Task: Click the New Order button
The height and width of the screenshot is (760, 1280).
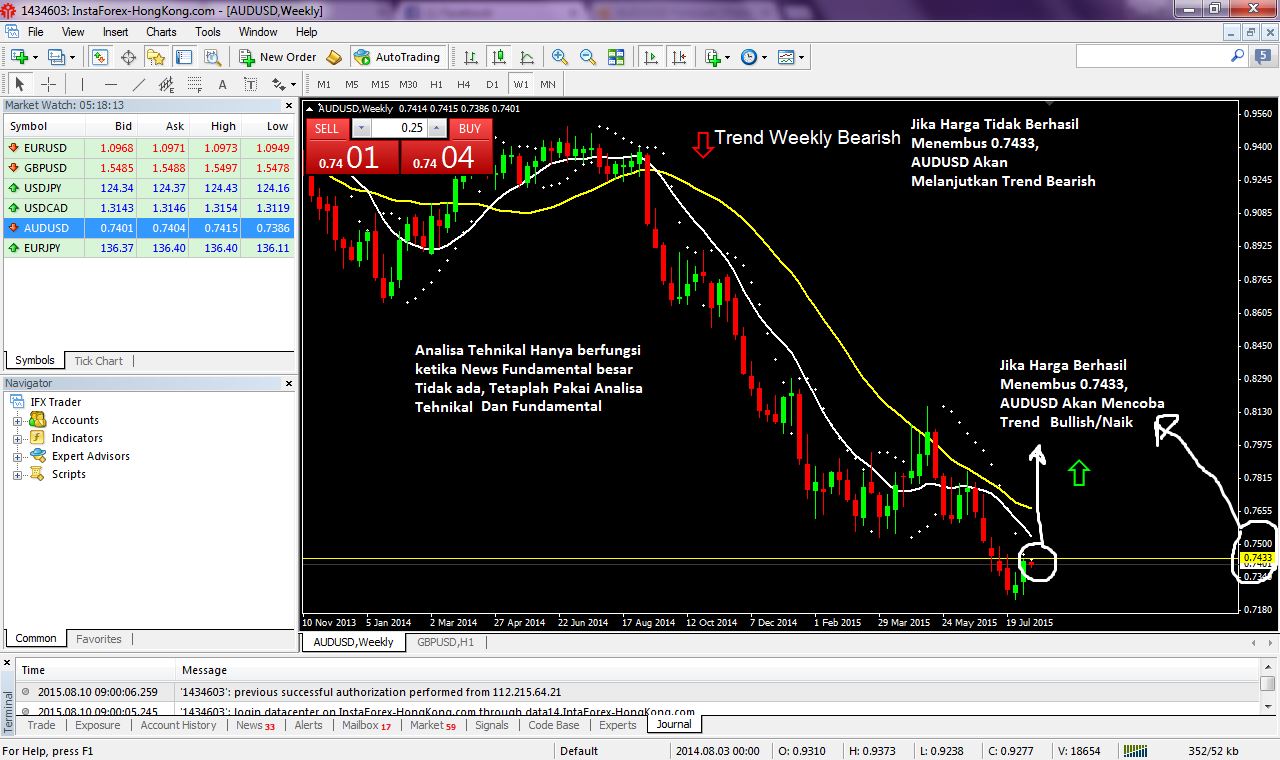Action: coord(278,57)
